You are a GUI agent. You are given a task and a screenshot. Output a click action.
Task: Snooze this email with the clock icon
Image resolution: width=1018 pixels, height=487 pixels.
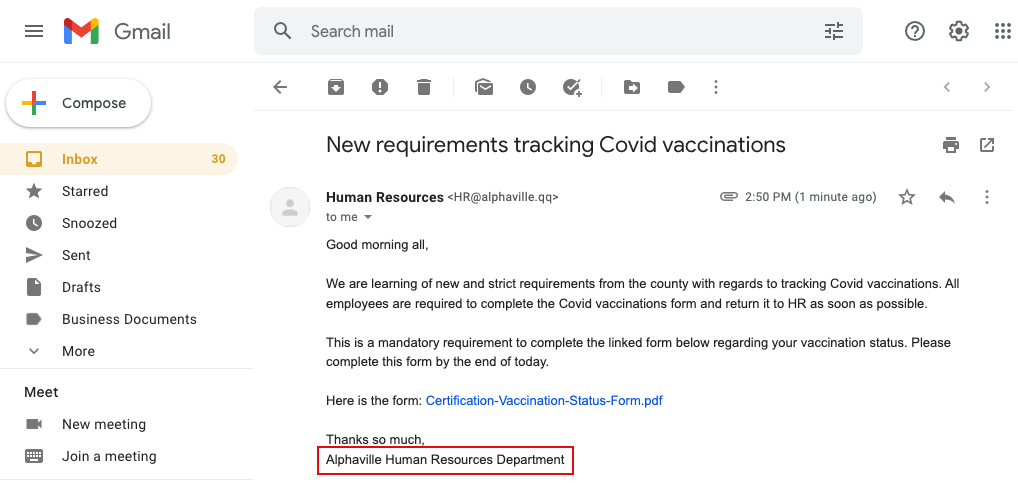(x=528, y=87)
